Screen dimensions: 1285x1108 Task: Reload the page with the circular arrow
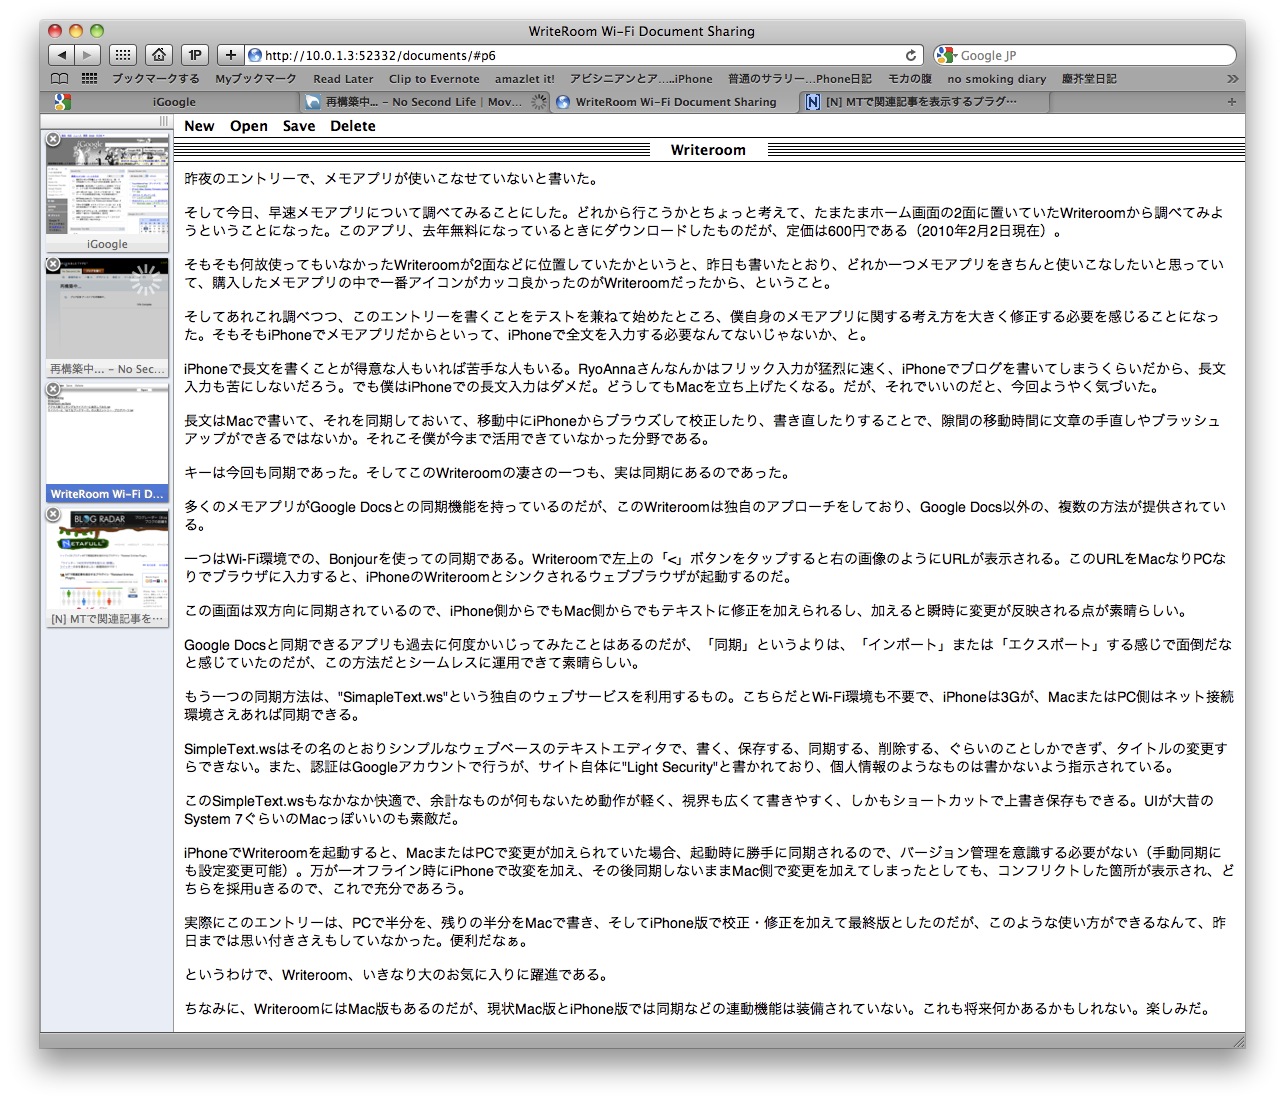(x=911, y=55)
